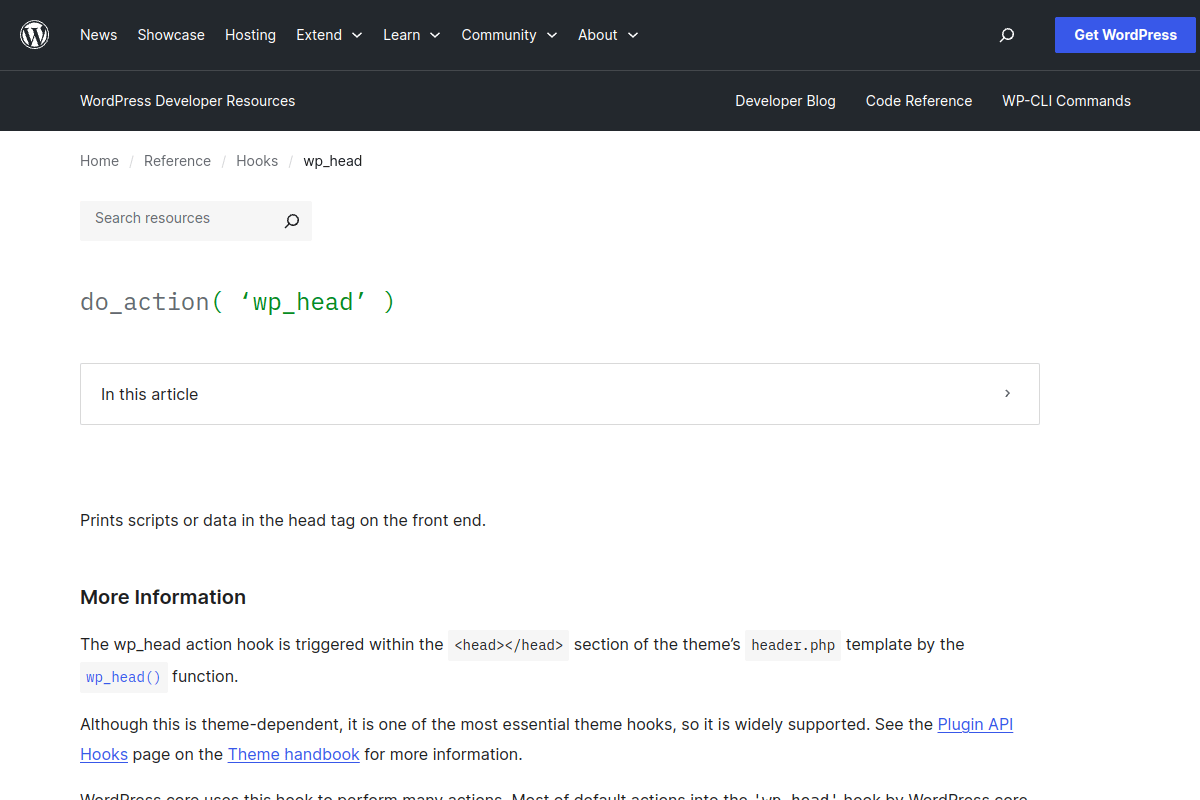Go to Code Reference
Screen dimensions: 1200x800
click(x=918, y=100)
